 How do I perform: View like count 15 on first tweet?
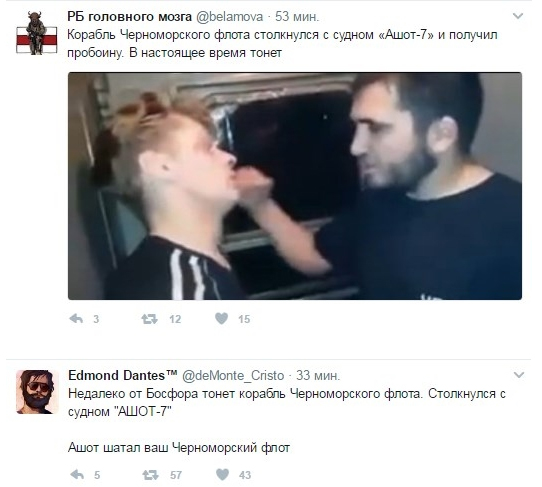(x=244, y=319)
